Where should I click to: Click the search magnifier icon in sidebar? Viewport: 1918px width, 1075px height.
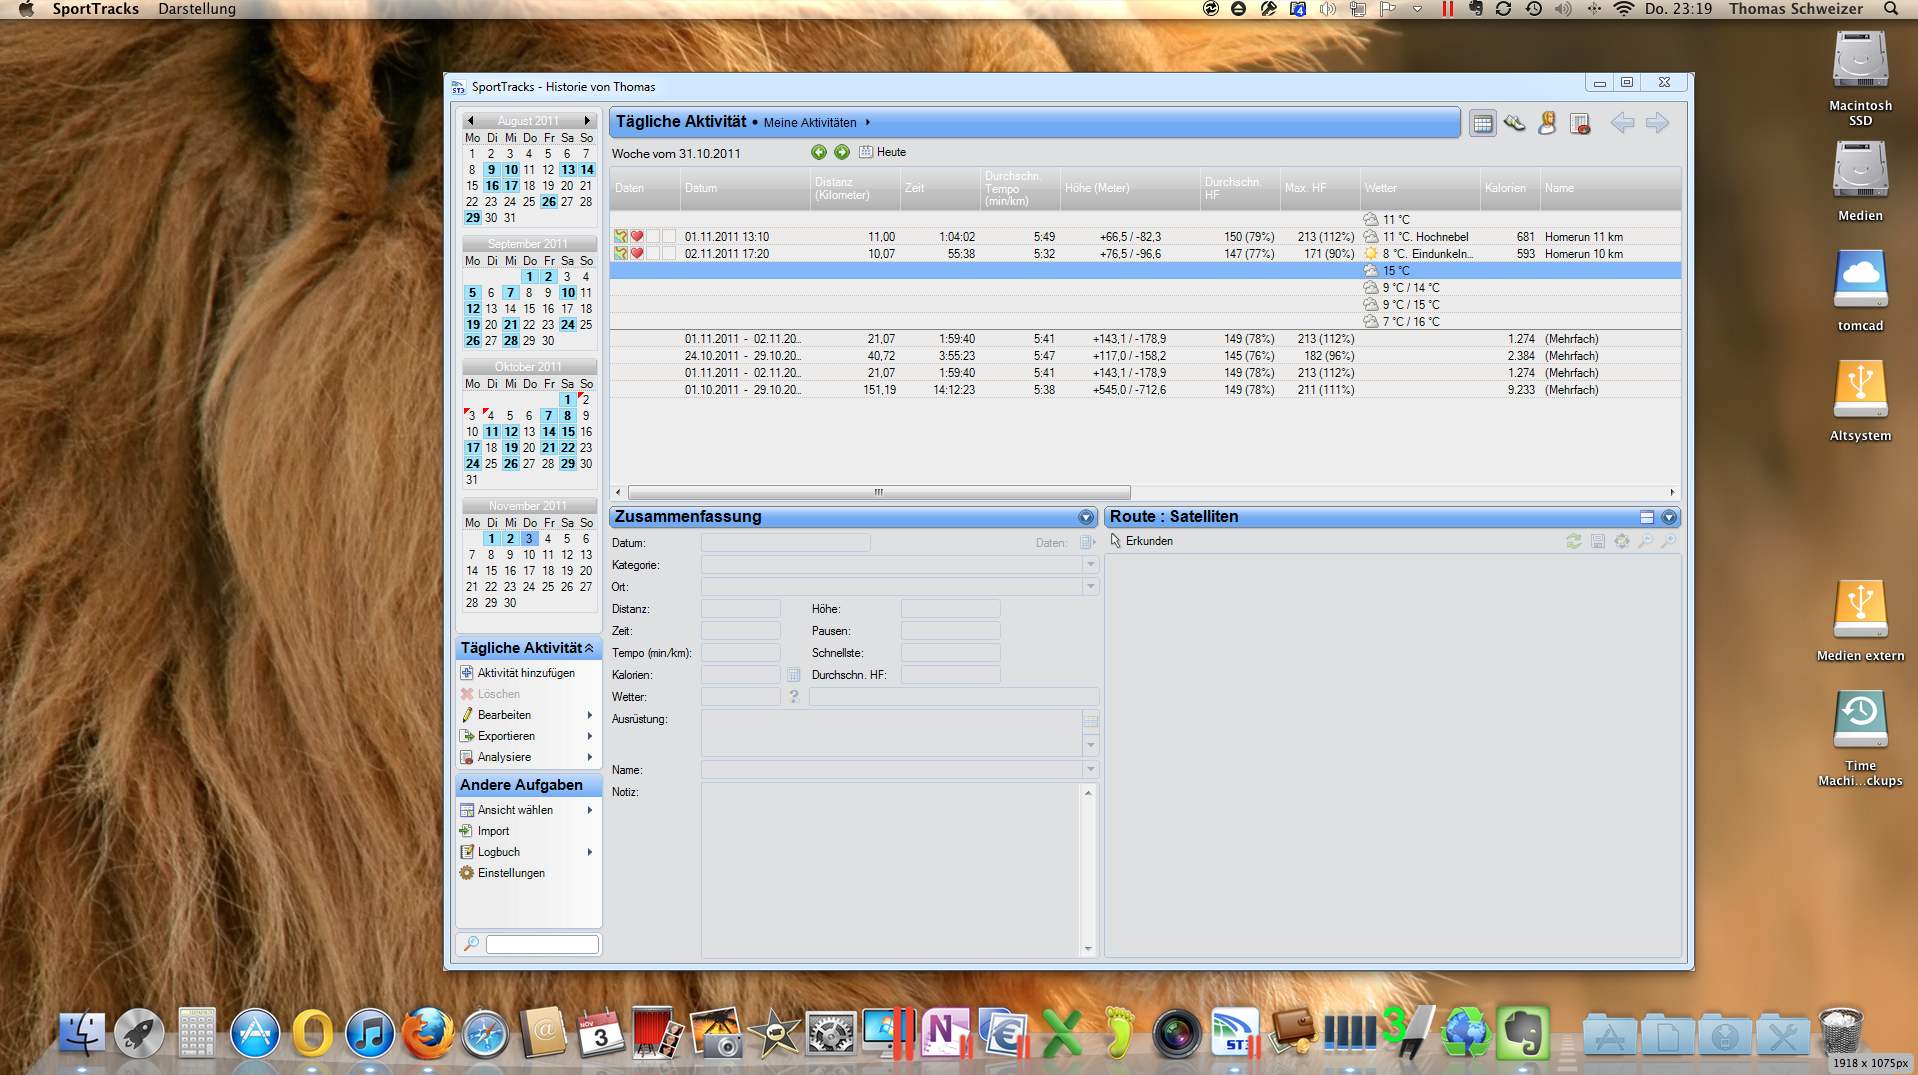[x=471, y=944]
